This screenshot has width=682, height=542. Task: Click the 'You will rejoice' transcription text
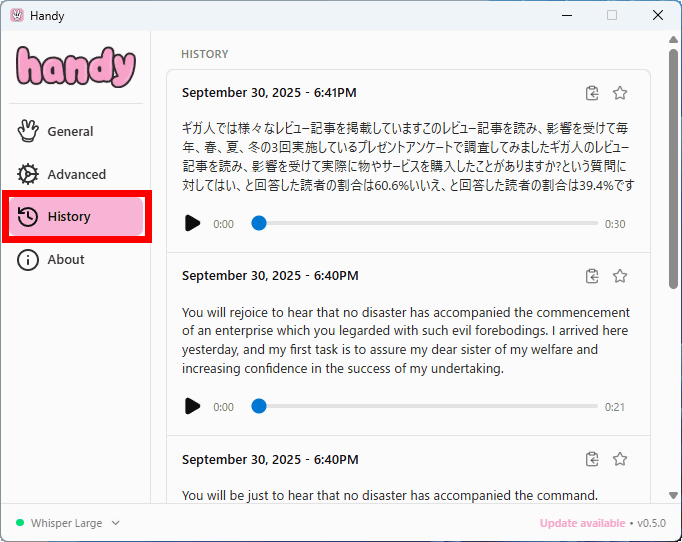coord(406,340)
